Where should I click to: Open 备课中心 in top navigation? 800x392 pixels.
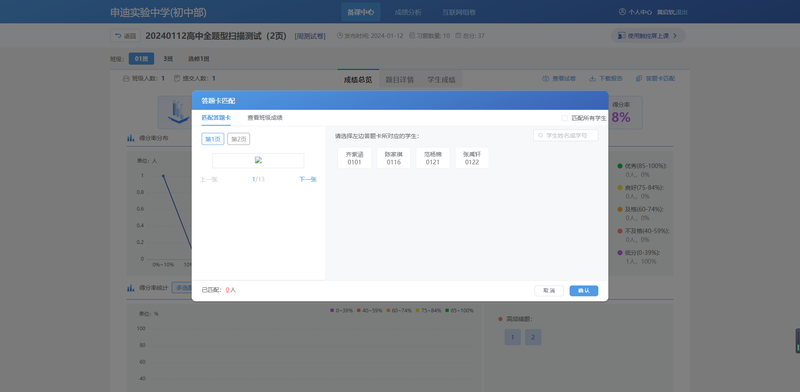[361, 12]
